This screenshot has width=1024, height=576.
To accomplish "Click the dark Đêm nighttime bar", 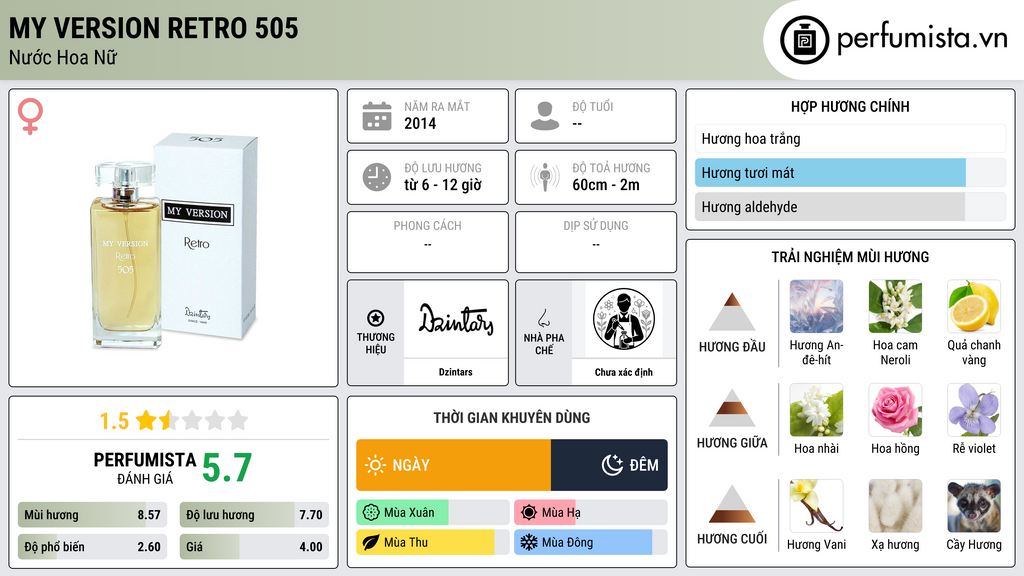I will (x=609, y=465).
